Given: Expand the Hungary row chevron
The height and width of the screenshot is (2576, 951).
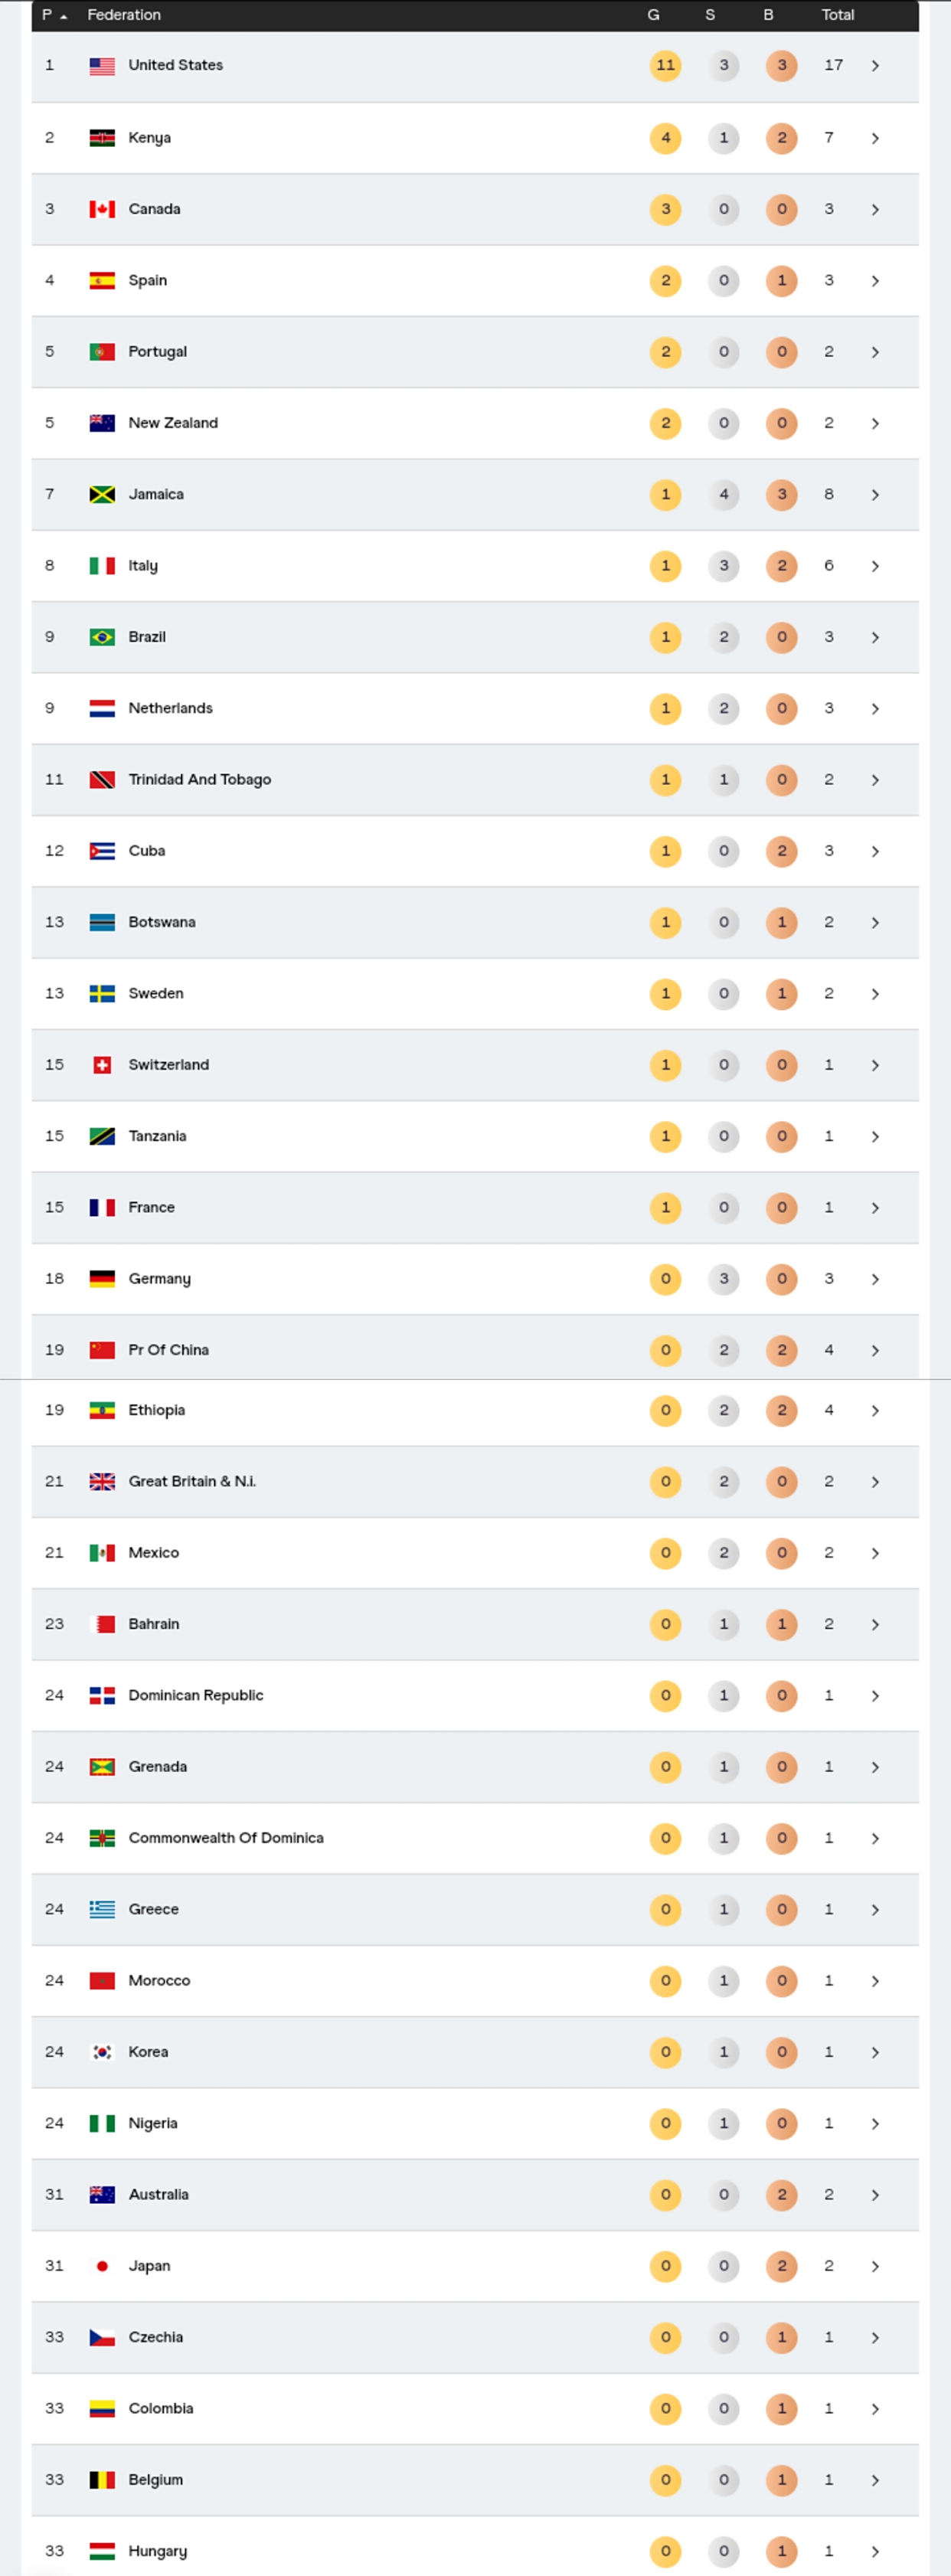Looking at the screenshot, I should (x=875, y=2551).
